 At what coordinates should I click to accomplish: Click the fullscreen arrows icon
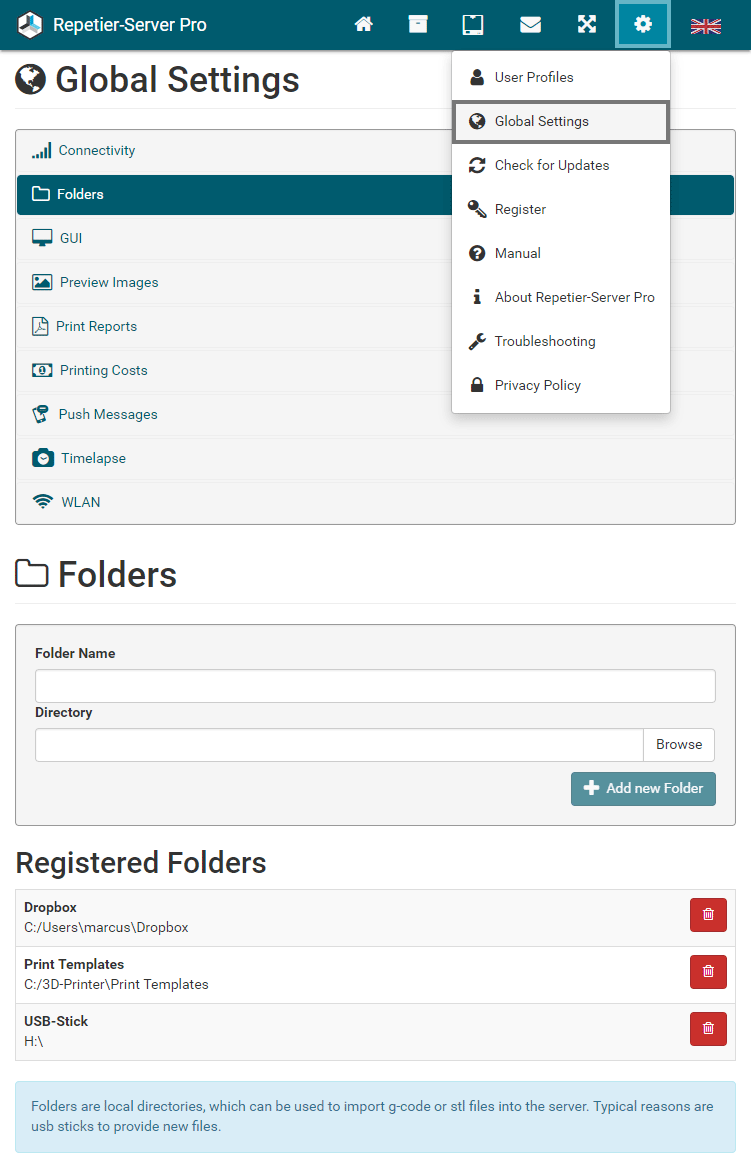pyautogui.click(x=587, y=24)
